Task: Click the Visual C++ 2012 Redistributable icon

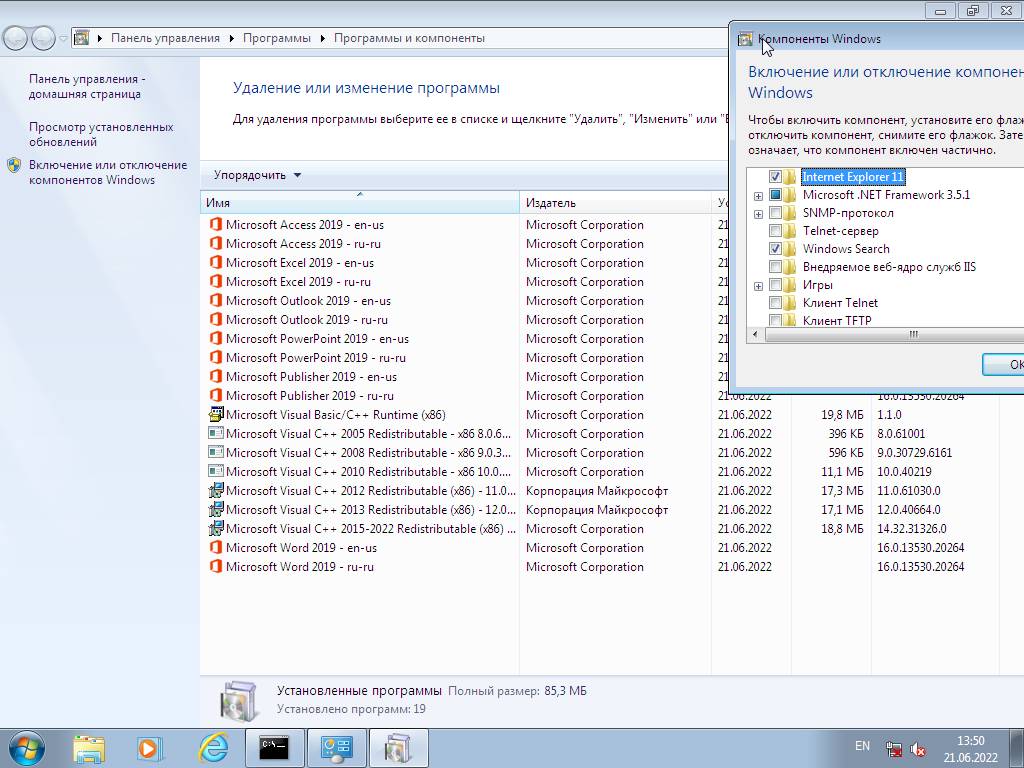Action: point(216,490)
